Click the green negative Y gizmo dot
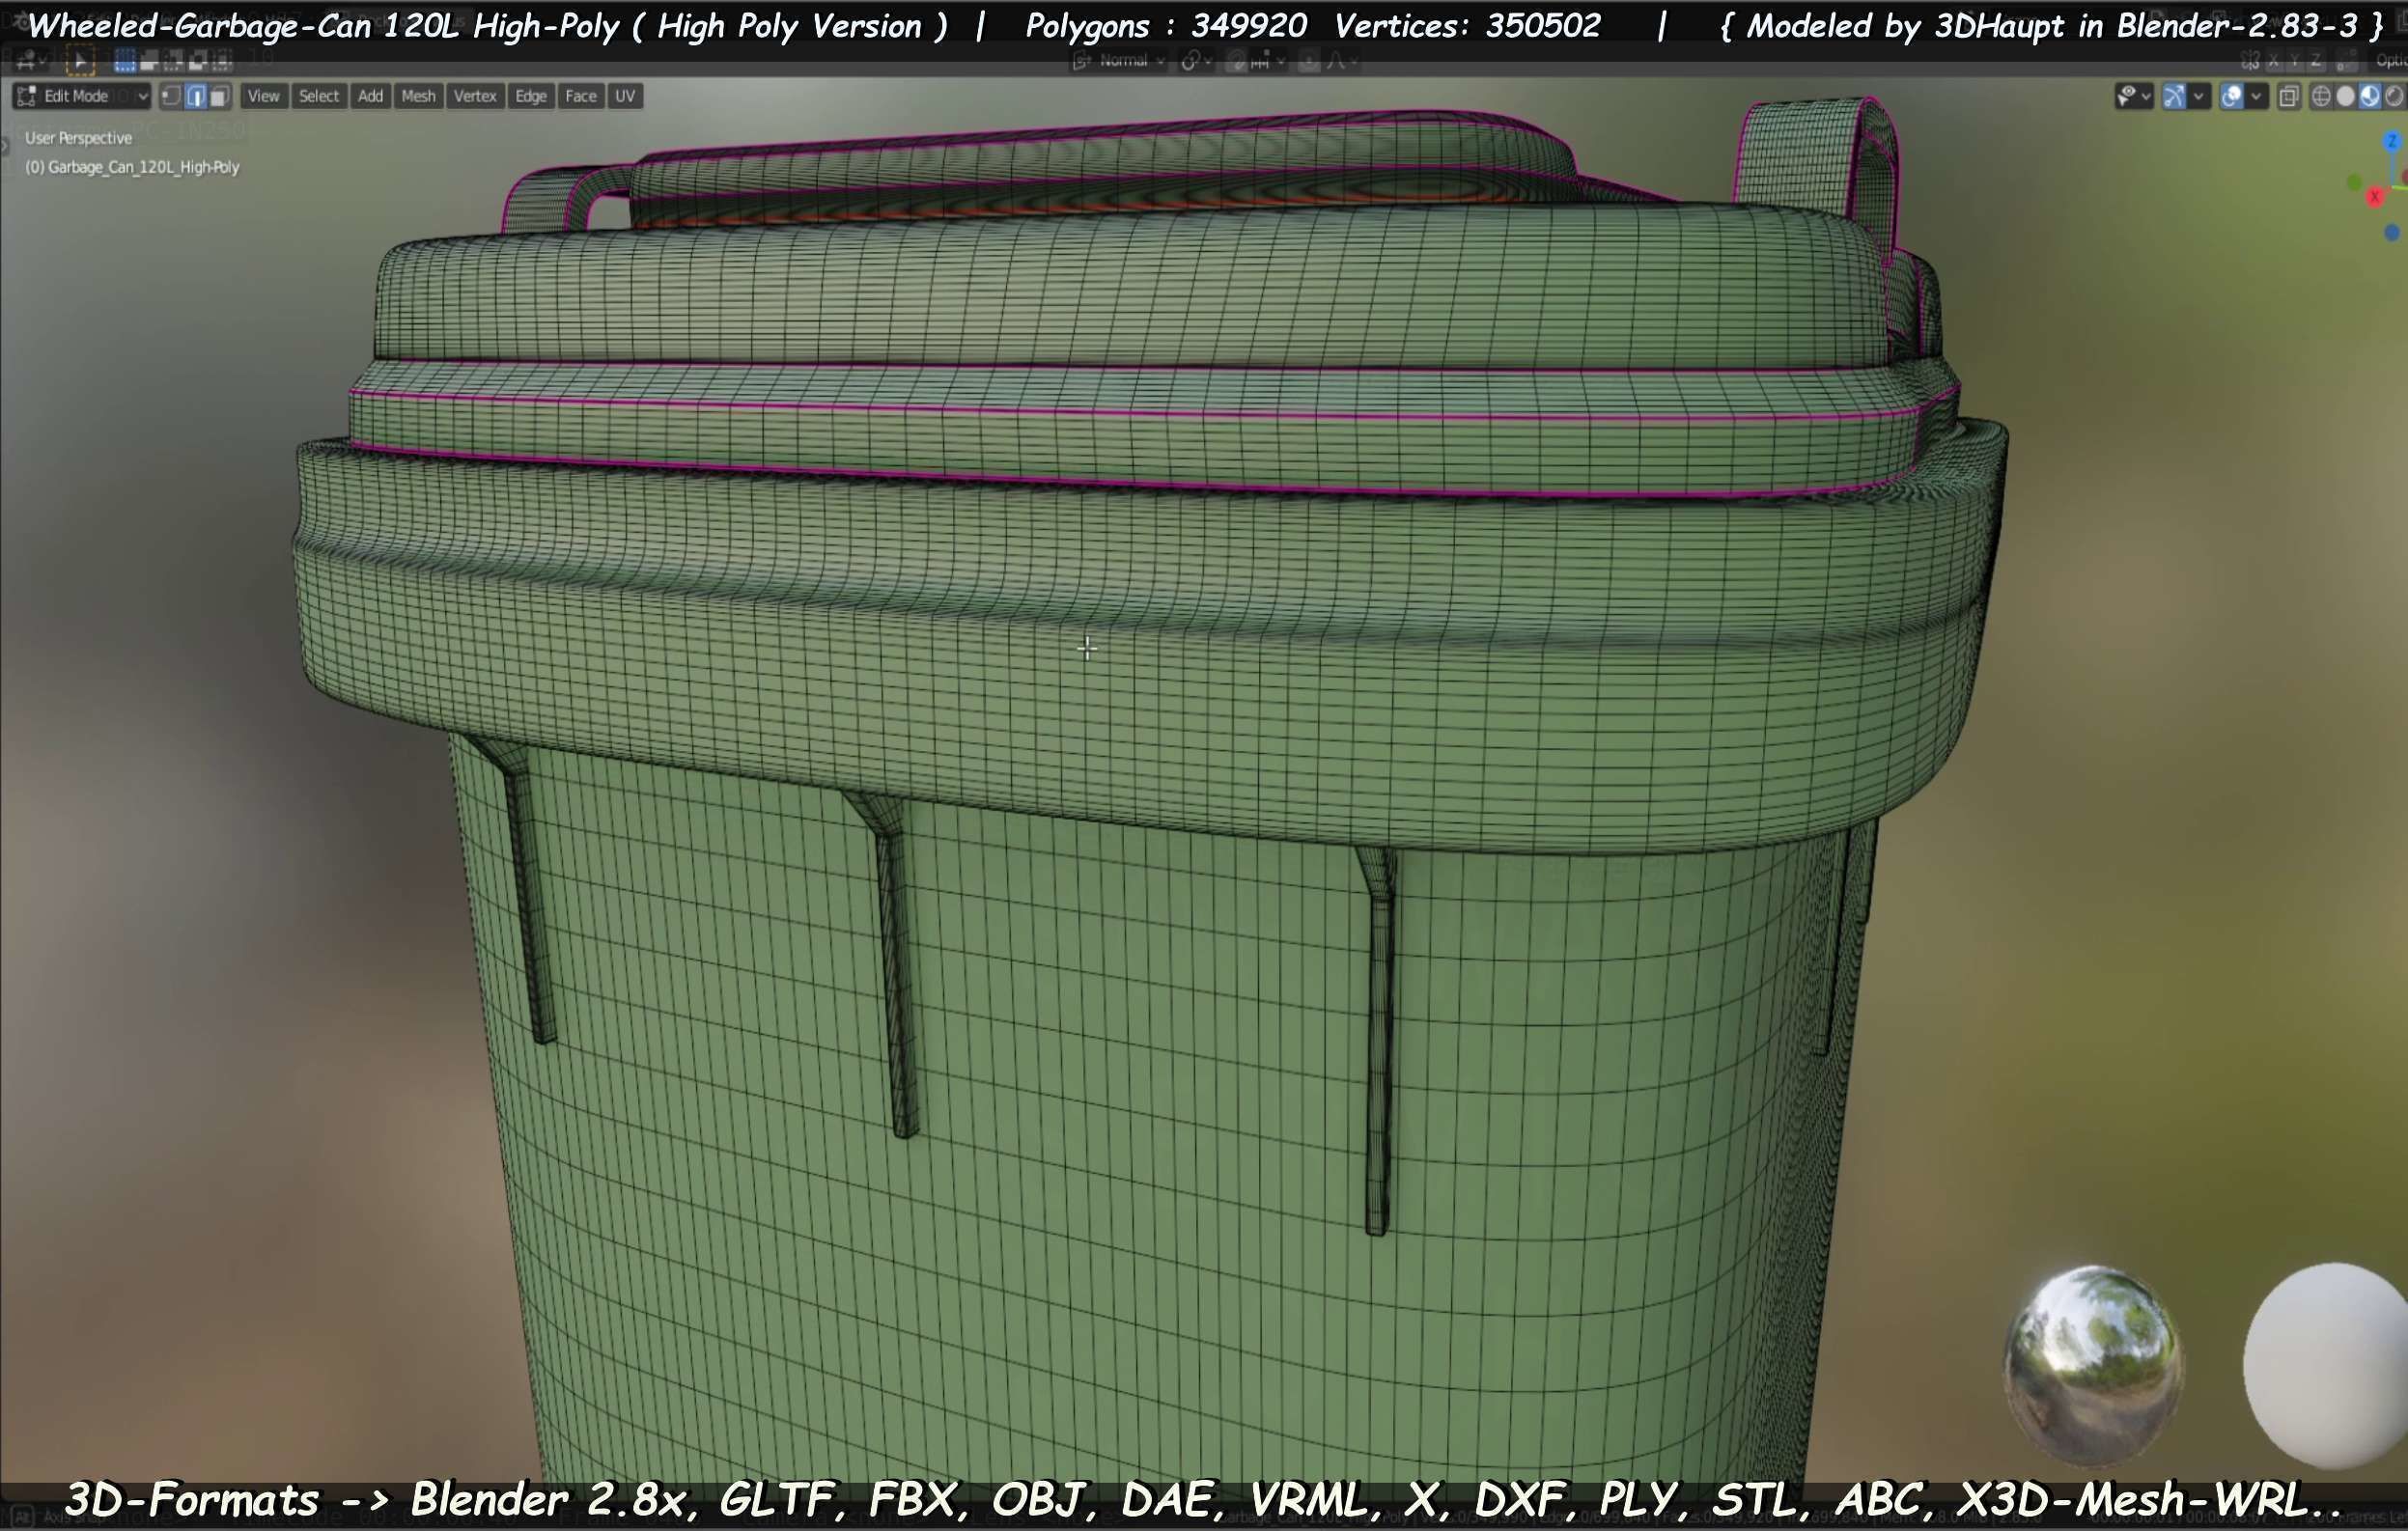Image resolution: width=2408 pixels, height=1531 pixels. click(2354, 182)
